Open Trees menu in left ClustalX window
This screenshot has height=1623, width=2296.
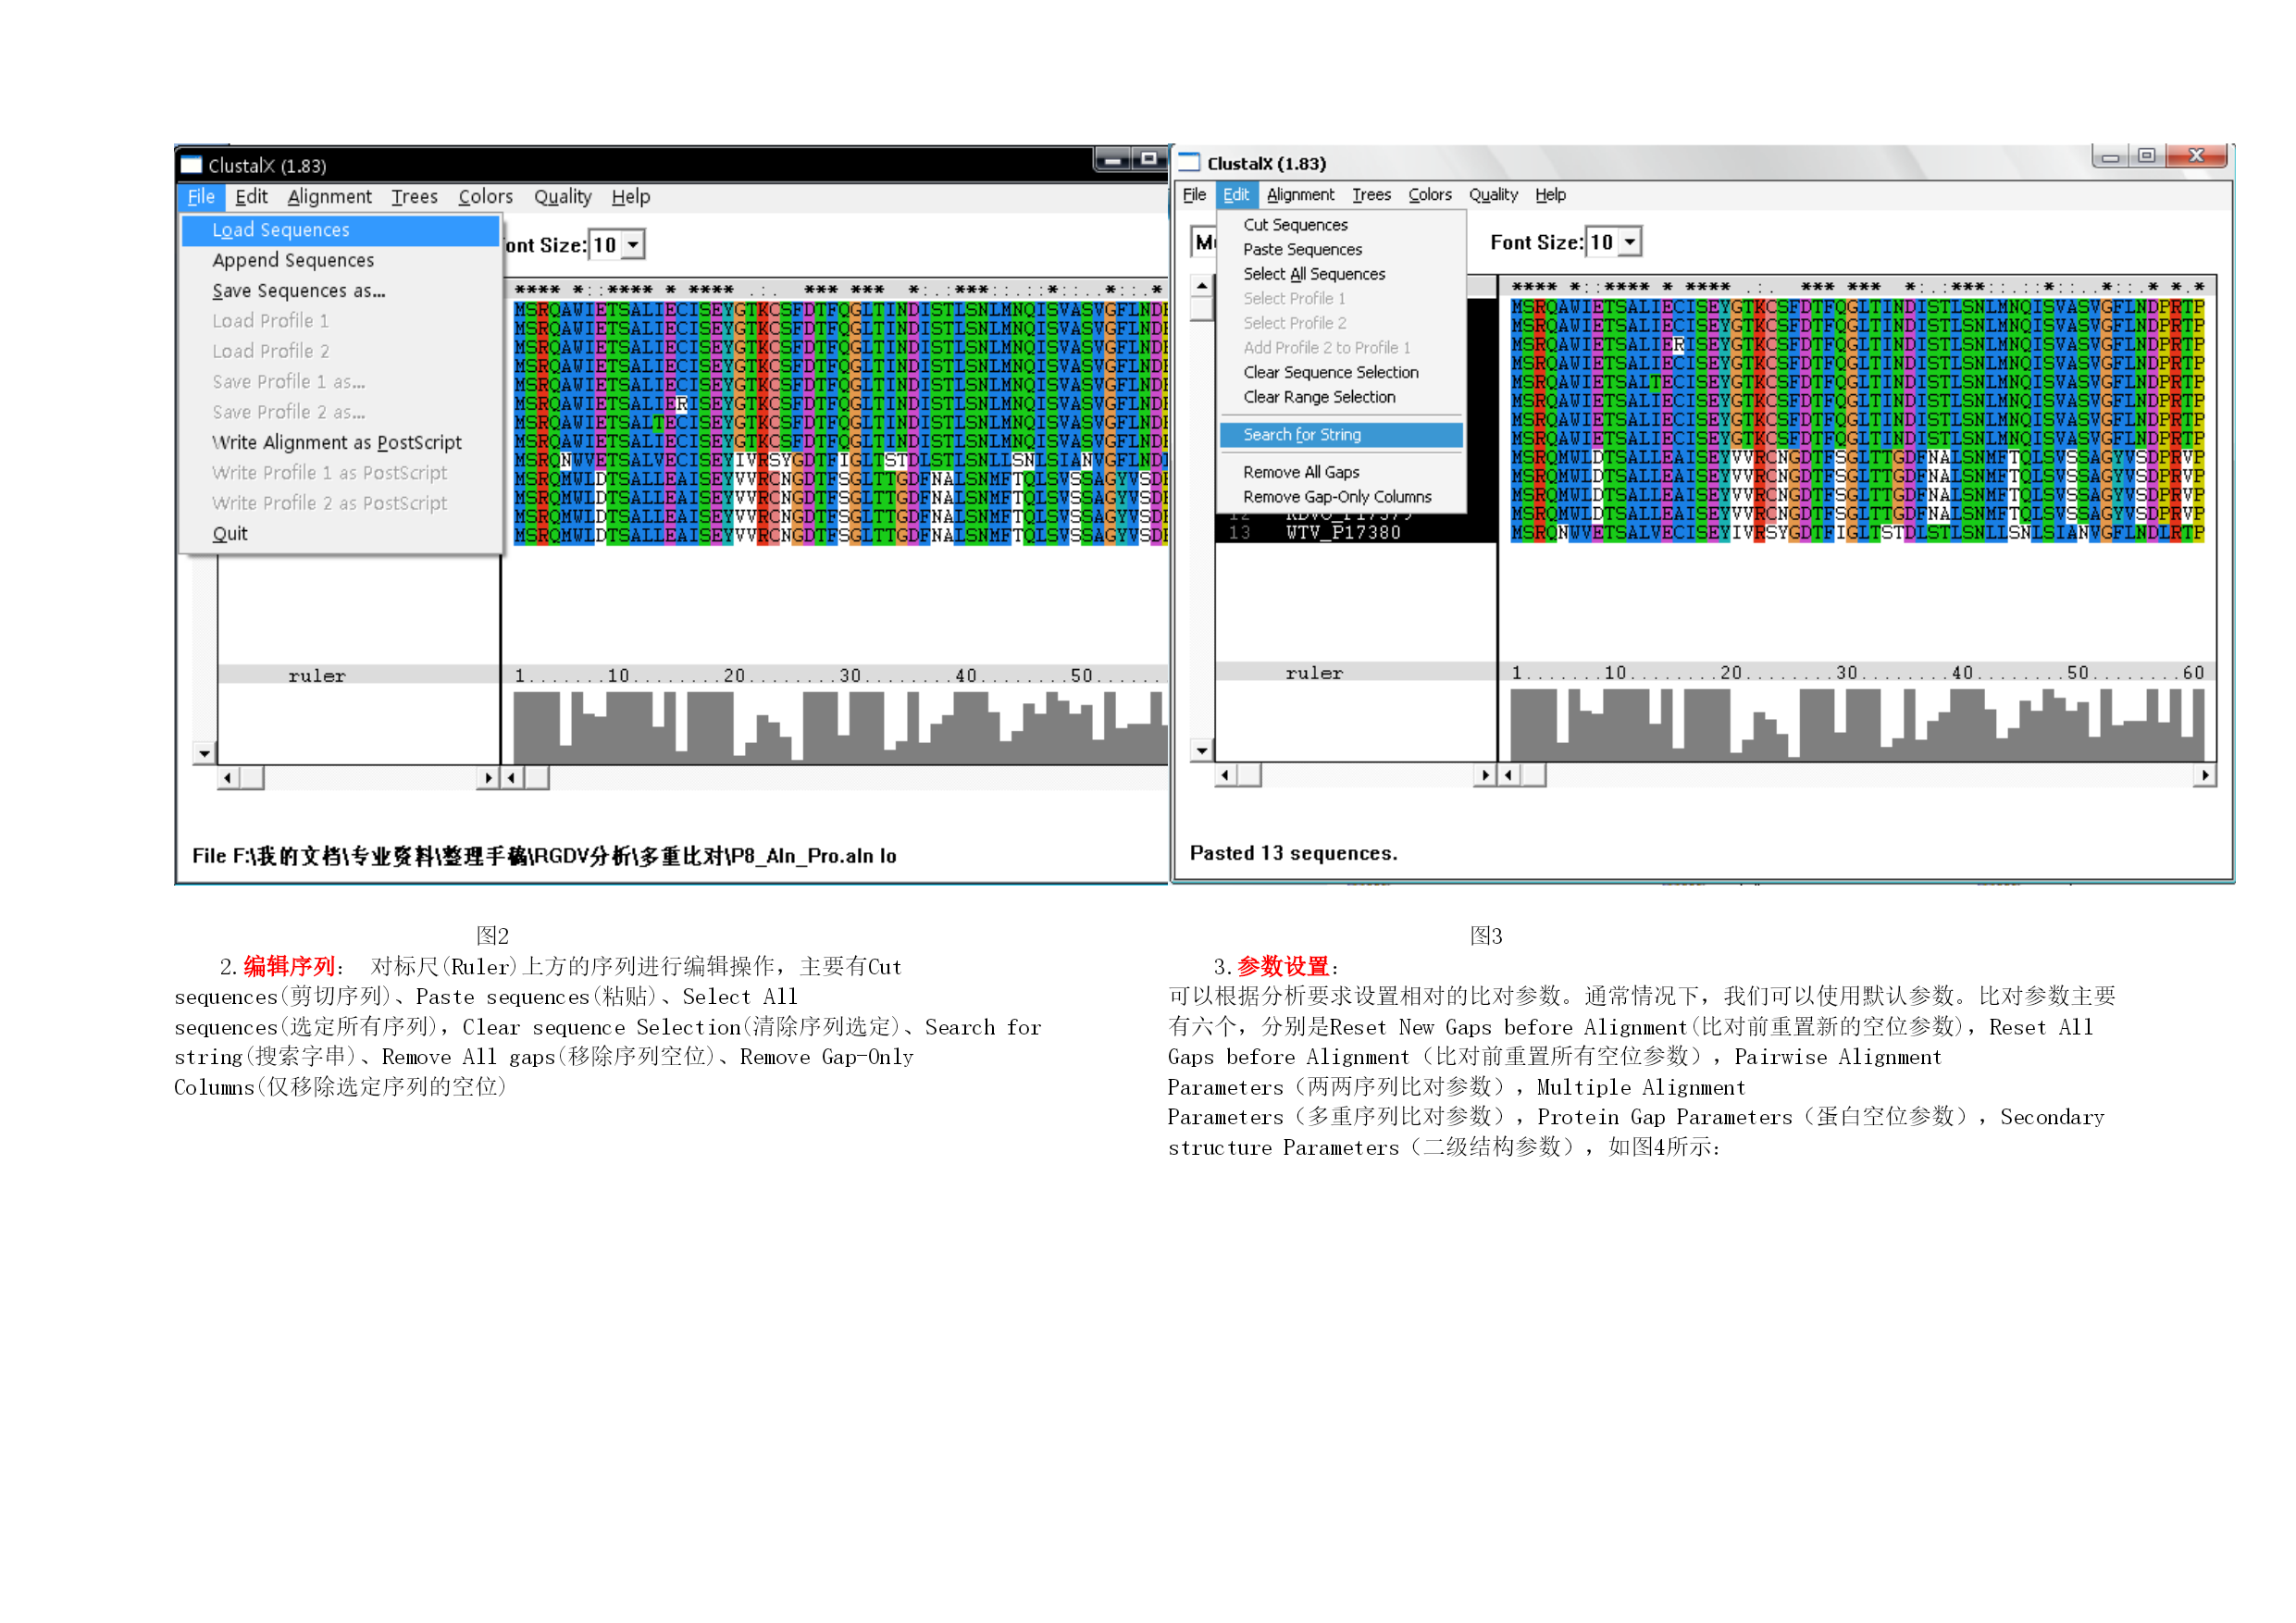(x=414, y=197)
